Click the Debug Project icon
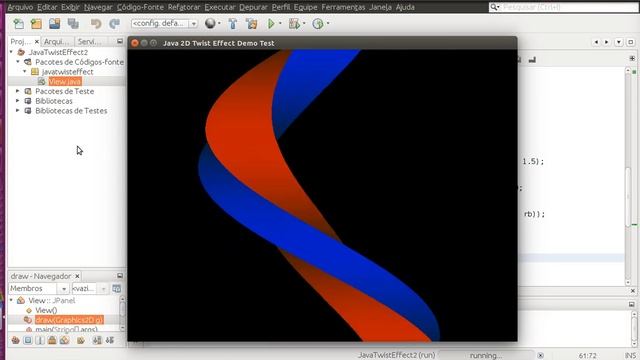This screenshot has height=360, width=640. pyautogui.click(x=294, y=24)
